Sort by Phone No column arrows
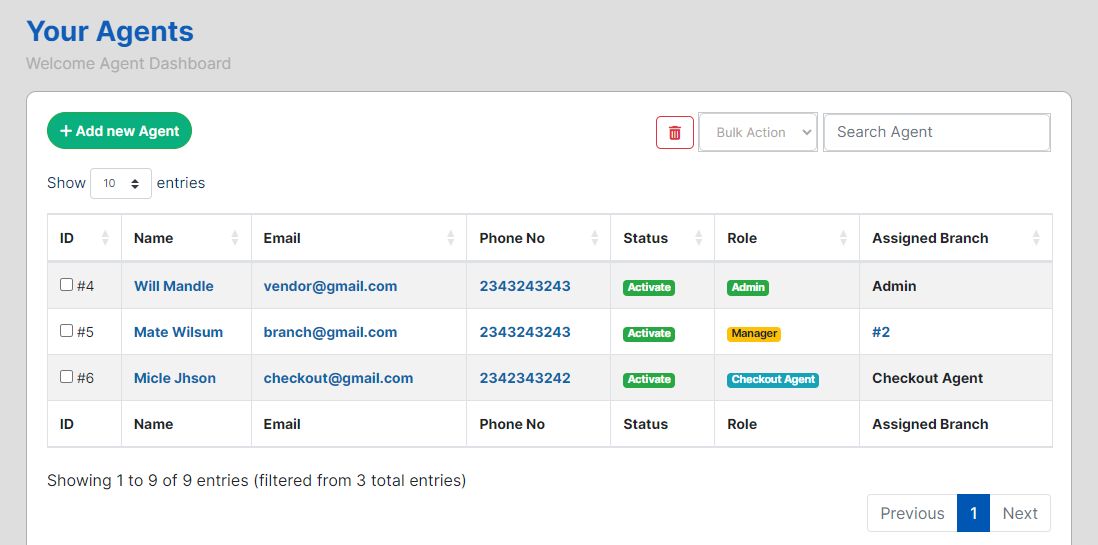This screenshot has width=1098, height=545. 594,238
